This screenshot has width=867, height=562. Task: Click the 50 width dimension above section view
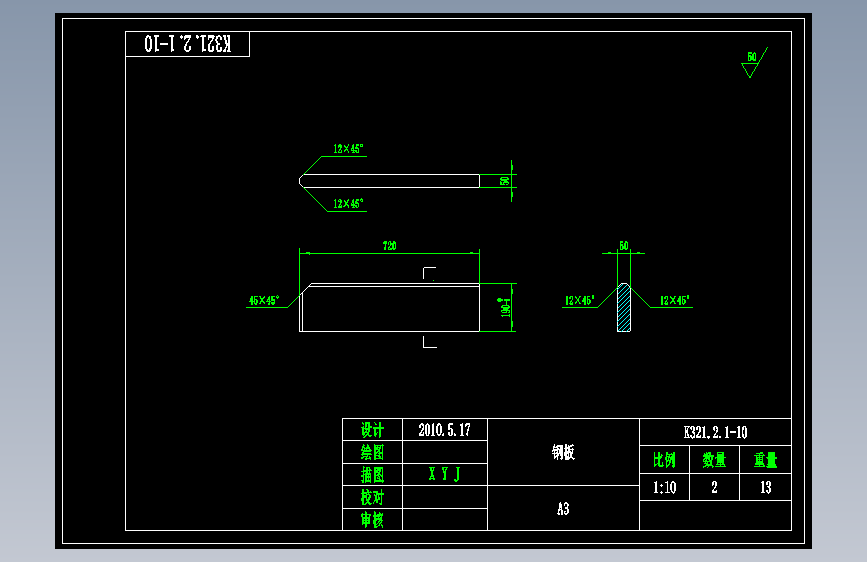point(624,246)
